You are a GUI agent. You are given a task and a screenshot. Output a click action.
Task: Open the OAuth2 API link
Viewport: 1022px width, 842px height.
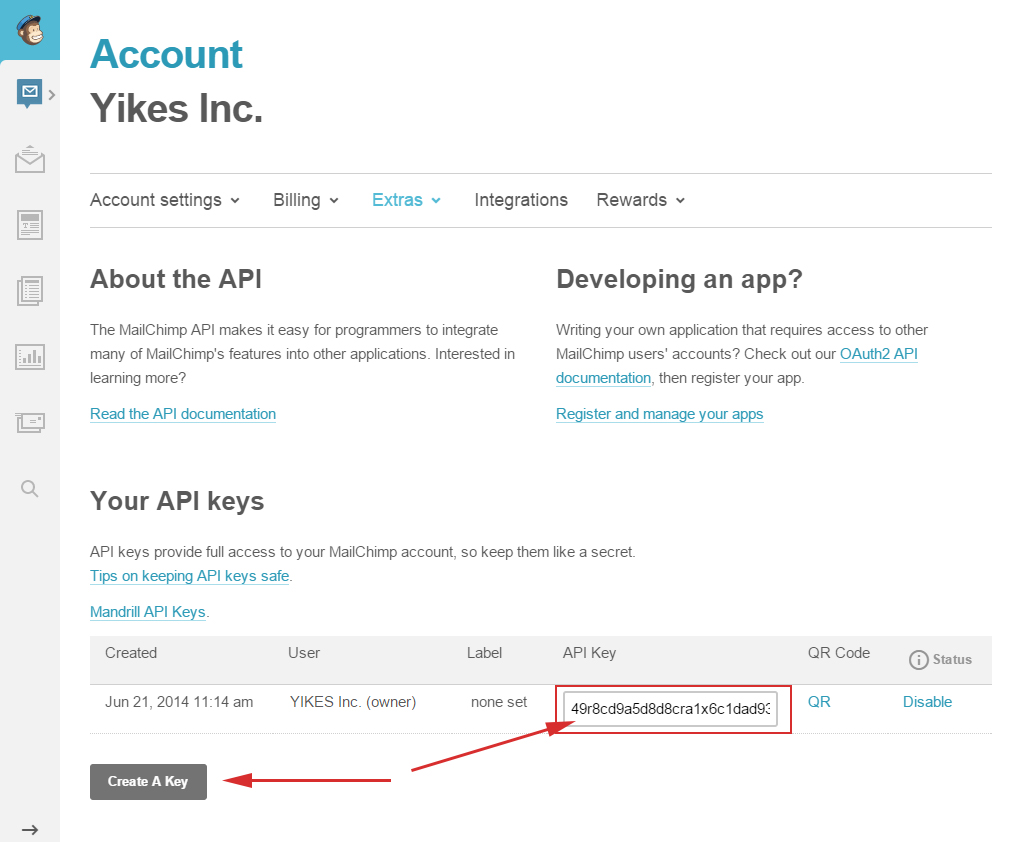(x=879, y=354)
